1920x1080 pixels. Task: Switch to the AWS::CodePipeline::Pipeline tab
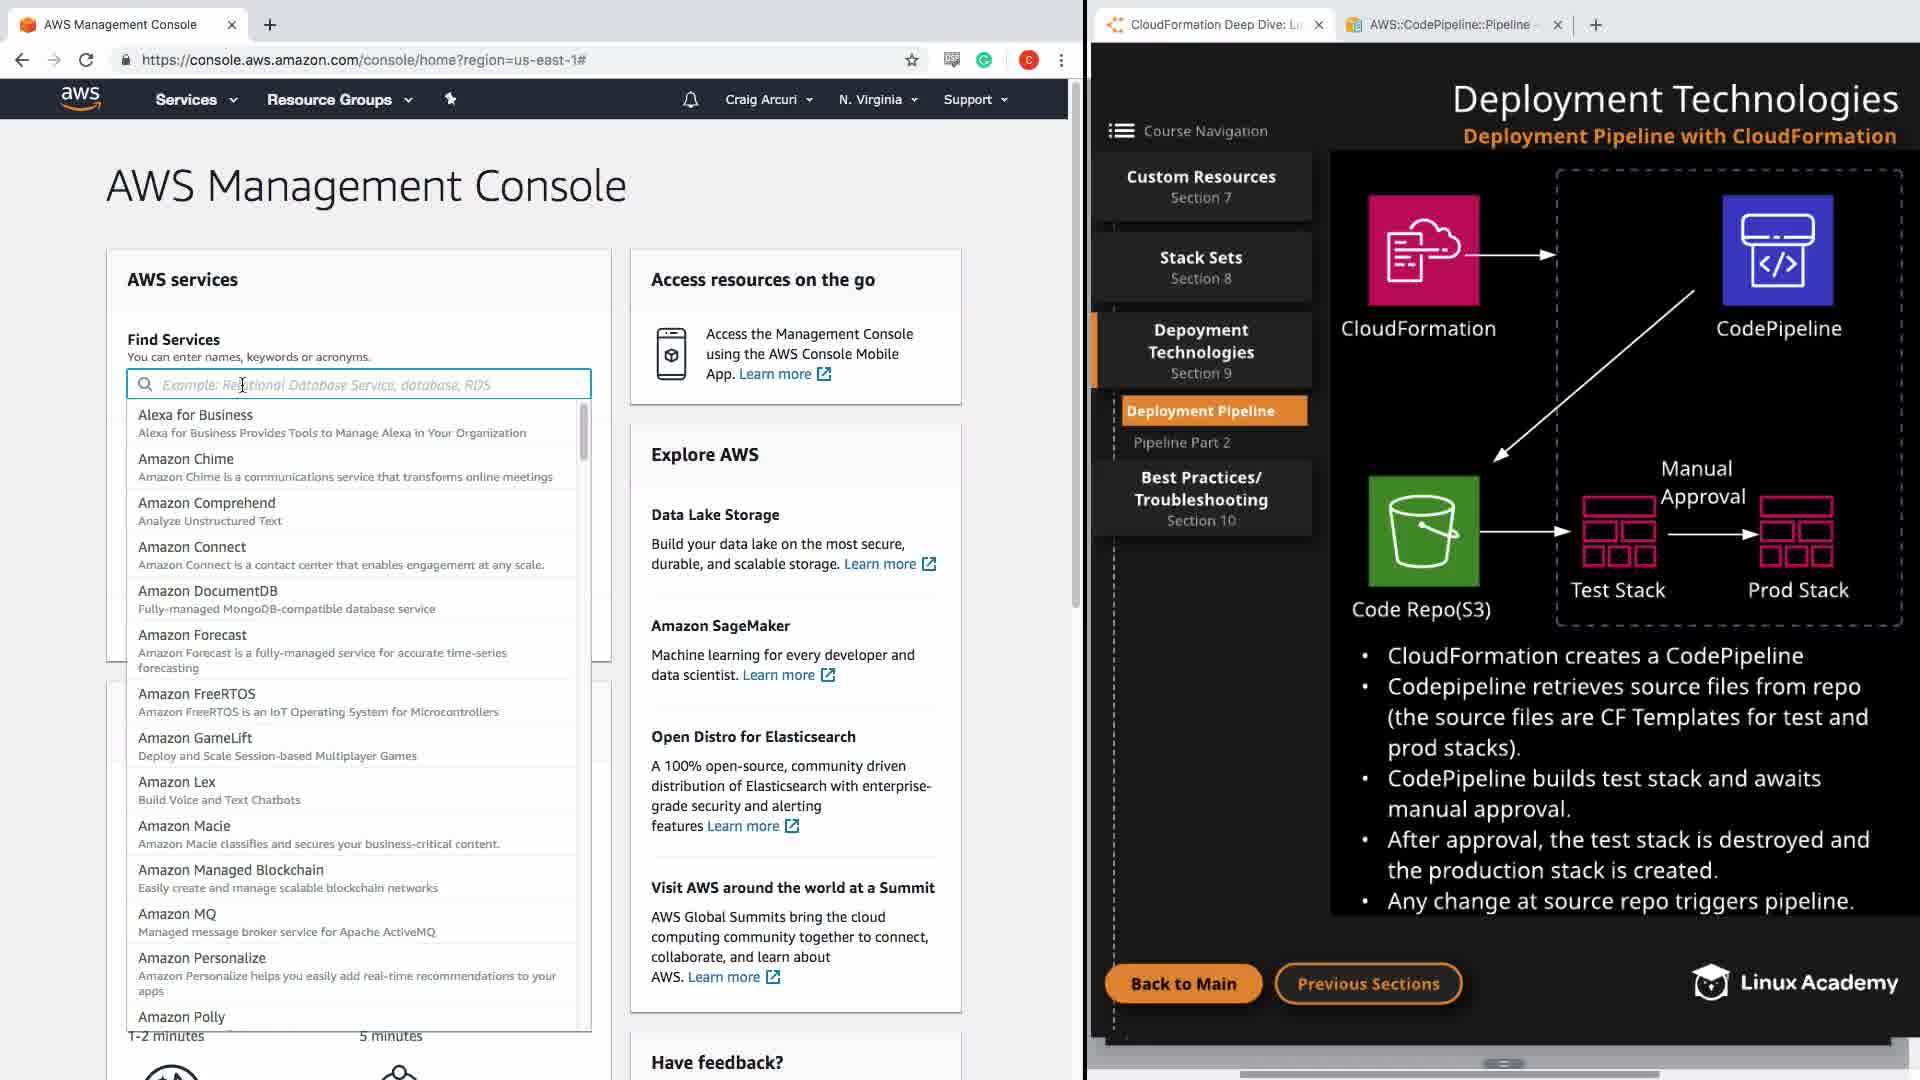(x=1448, y=24)
